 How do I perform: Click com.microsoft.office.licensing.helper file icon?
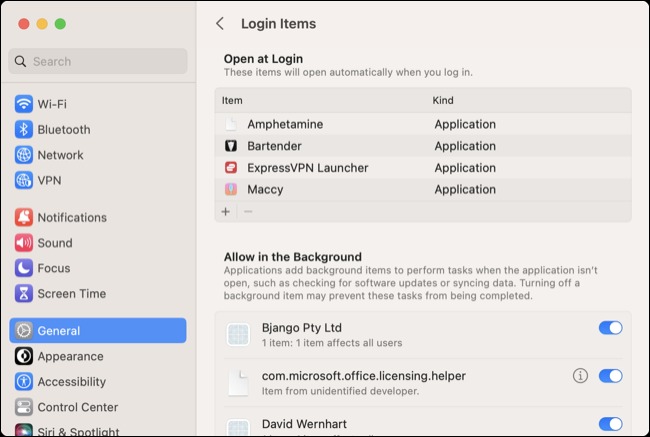tap(239, 383)
